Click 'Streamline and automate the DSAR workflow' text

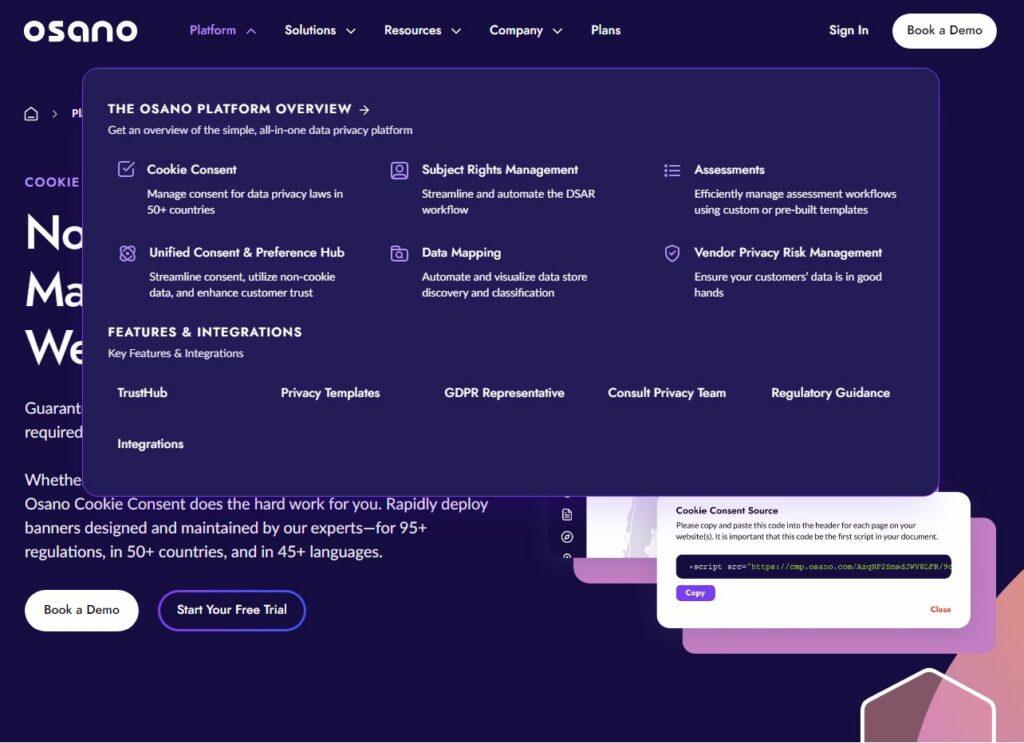pyautogui.click(x=508, y=202)
